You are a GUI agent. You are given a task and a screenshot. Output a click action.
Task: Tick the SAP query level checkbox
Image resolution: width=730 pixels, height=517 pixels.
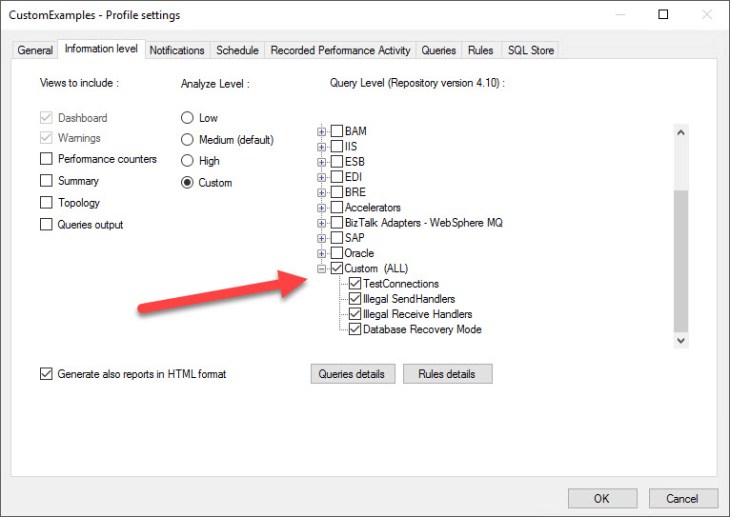click(337, 238)
